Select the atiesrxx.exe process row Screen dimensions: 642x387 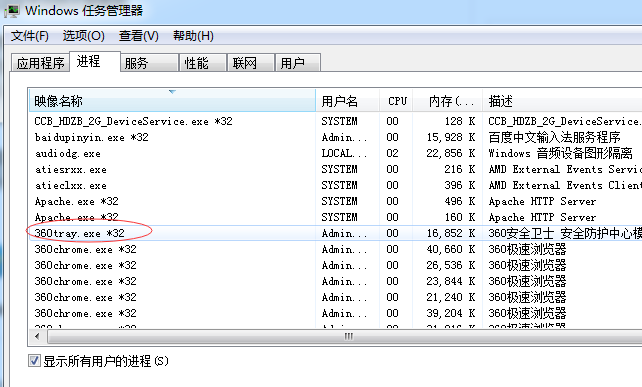[x=336, y=169]
